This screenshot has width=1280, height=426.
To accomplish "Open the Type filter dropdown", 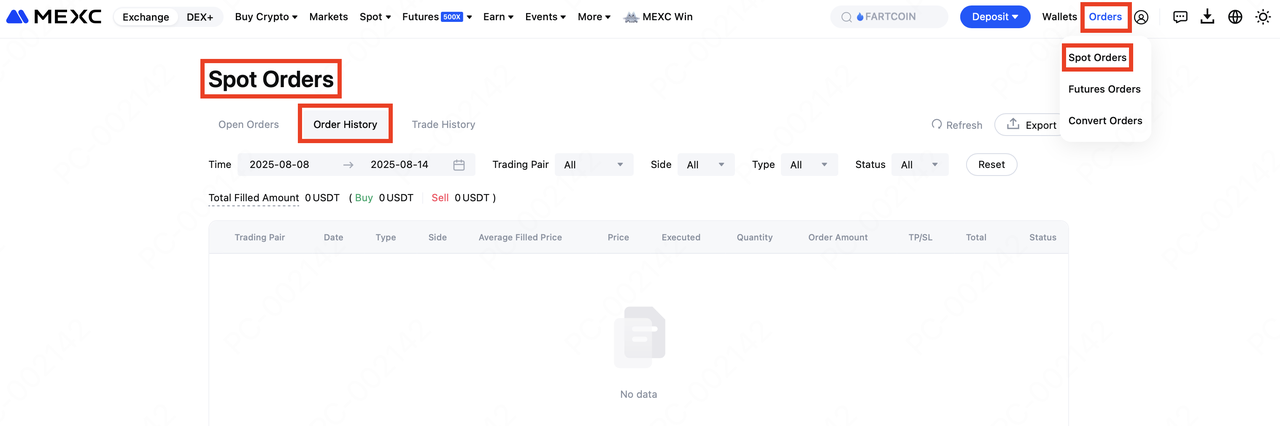I will pos(809,165).
